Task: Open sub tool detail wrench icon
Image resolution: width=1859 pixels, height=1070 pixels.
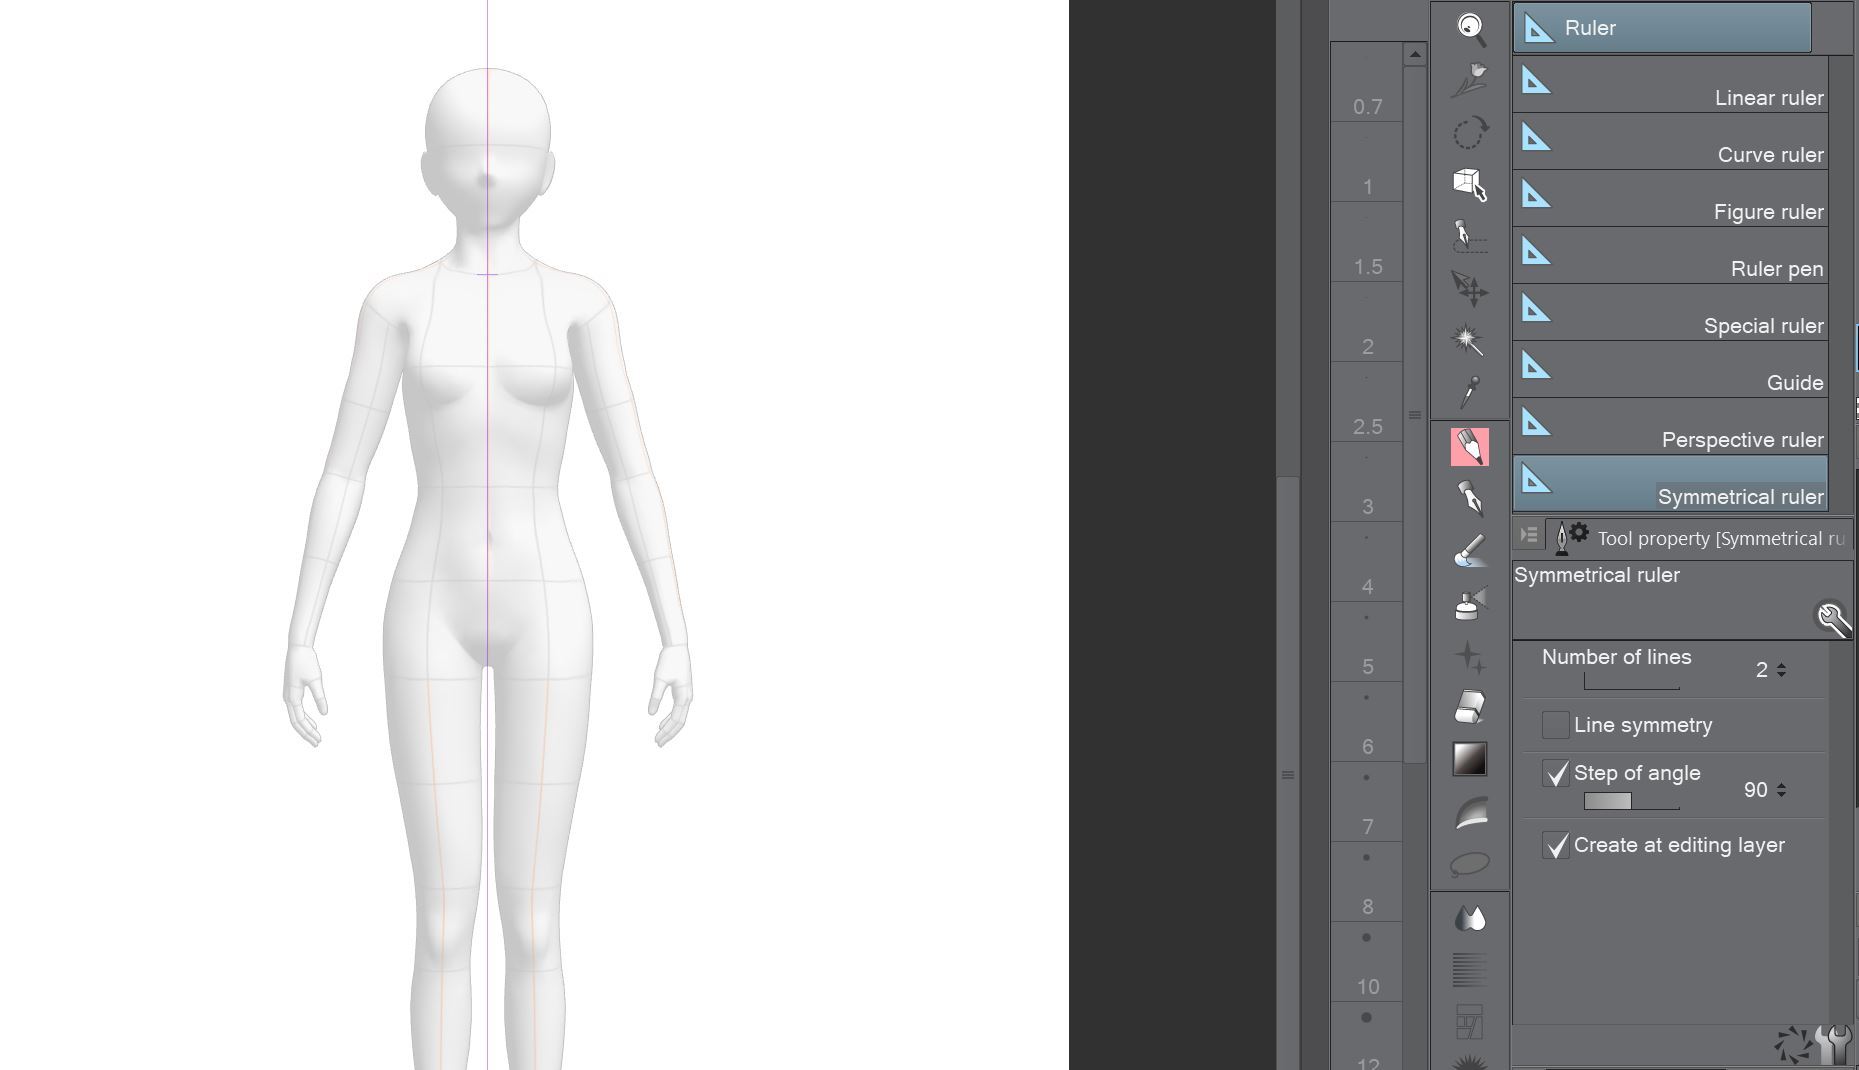Action: [1833, 619]
